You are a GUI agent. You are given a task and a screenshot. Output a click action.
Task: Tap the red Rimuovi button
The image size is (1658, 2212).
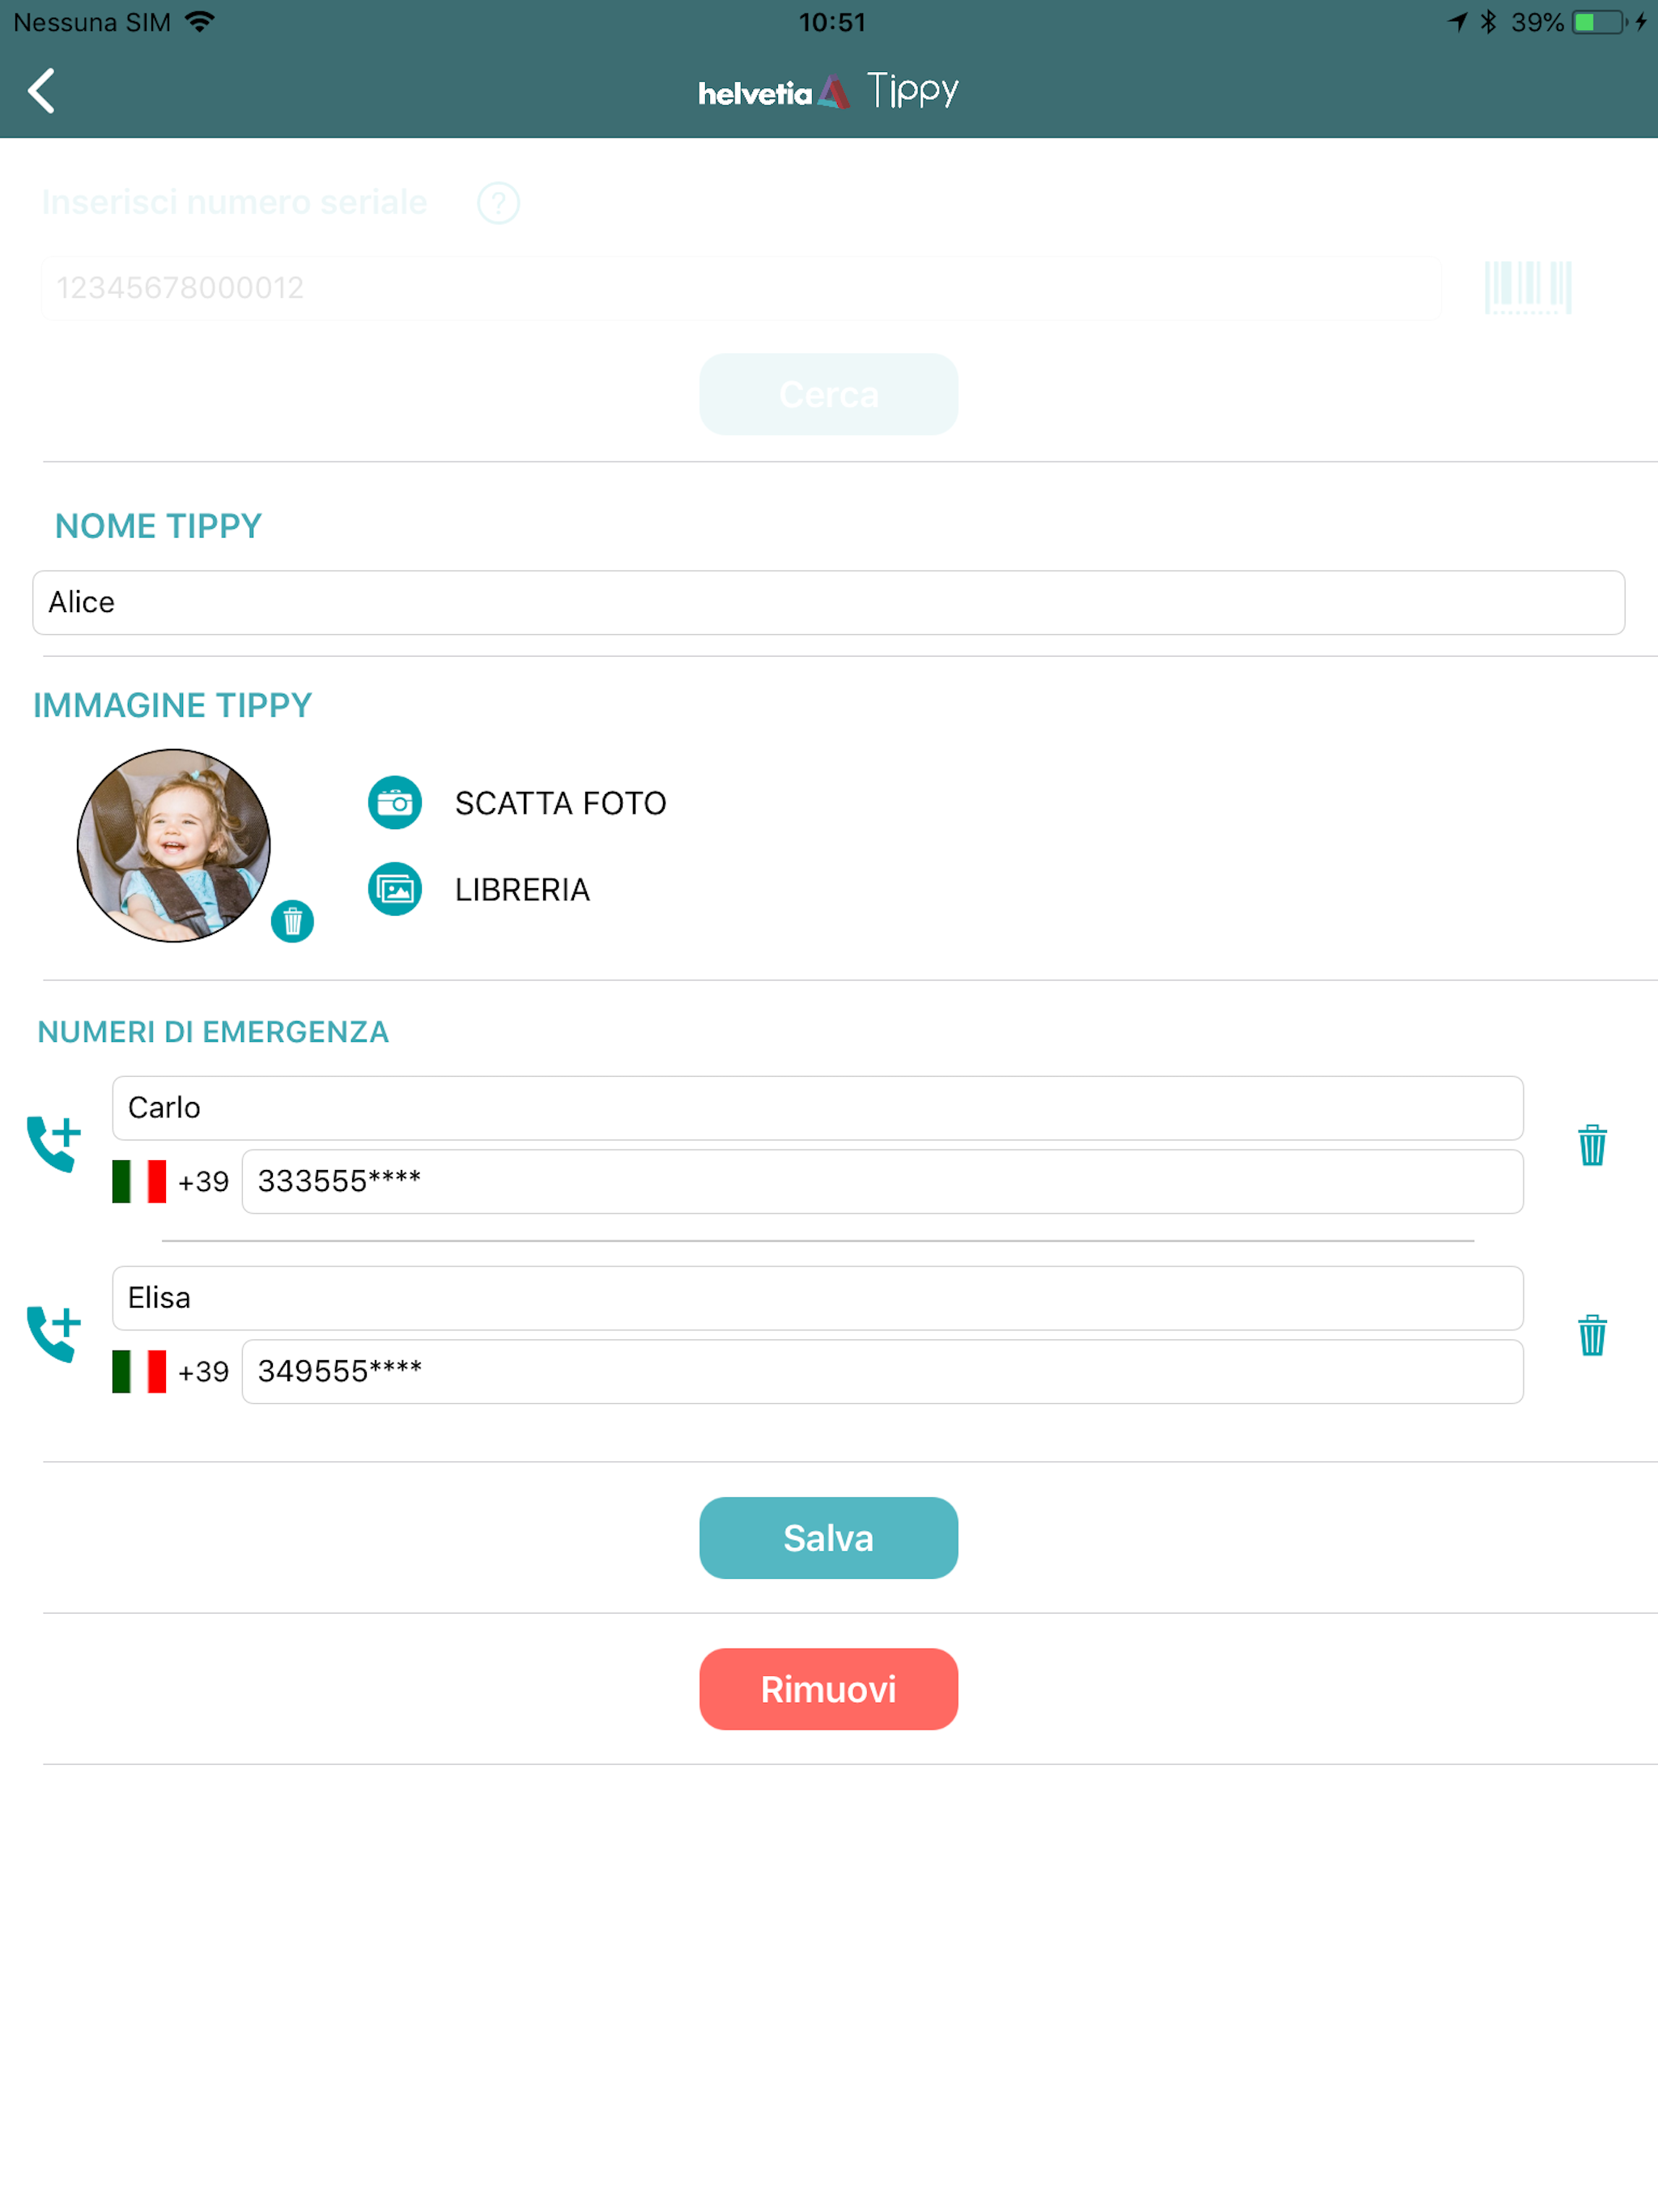(829, 1689)
